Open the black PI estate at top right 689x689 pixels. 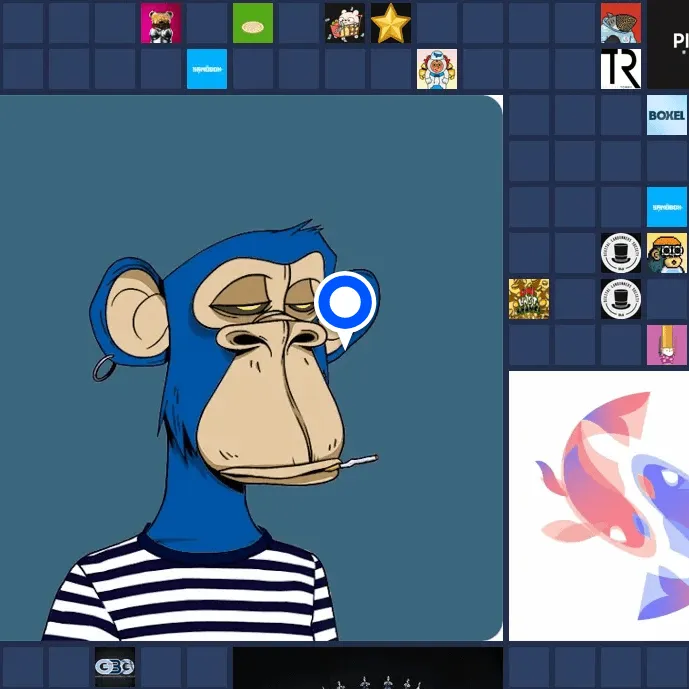668,46
